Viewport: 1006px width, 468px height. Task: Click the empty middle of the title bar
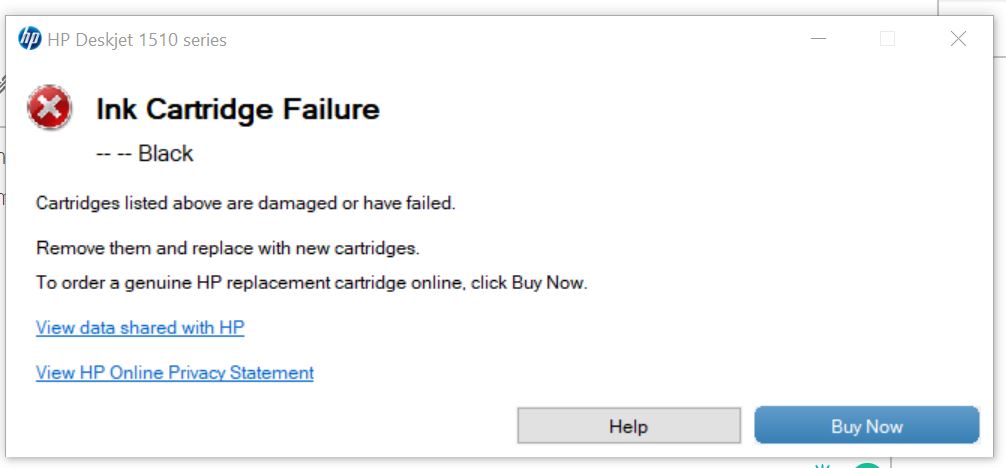coord(500,40)
